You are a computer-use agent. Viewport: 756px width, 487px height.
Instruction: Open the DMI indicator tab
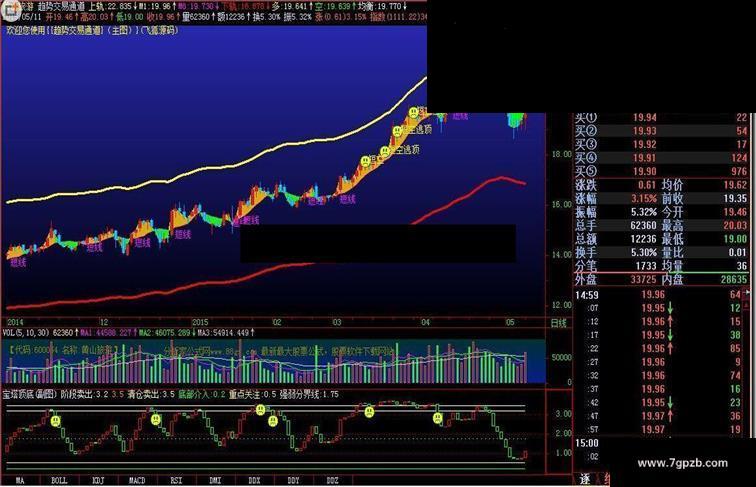click(216, 480)
